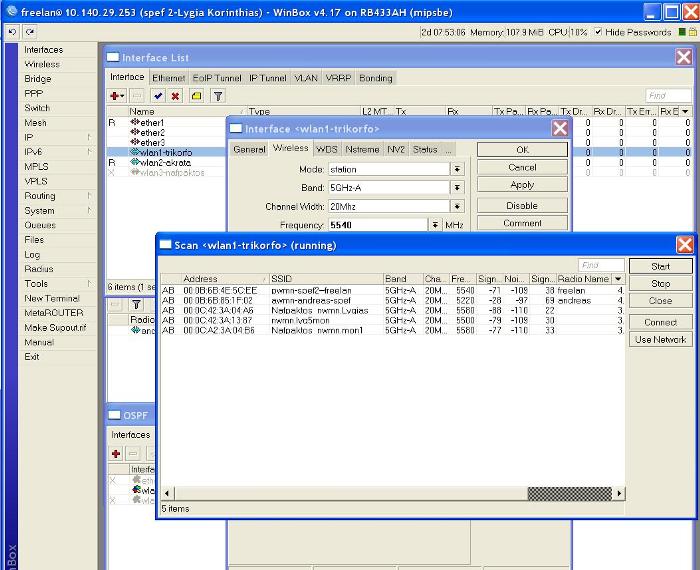This screenshot has height=570, width=700.
Task: Open the funnel filter in Interface List
Action: [x=217, y=96]
